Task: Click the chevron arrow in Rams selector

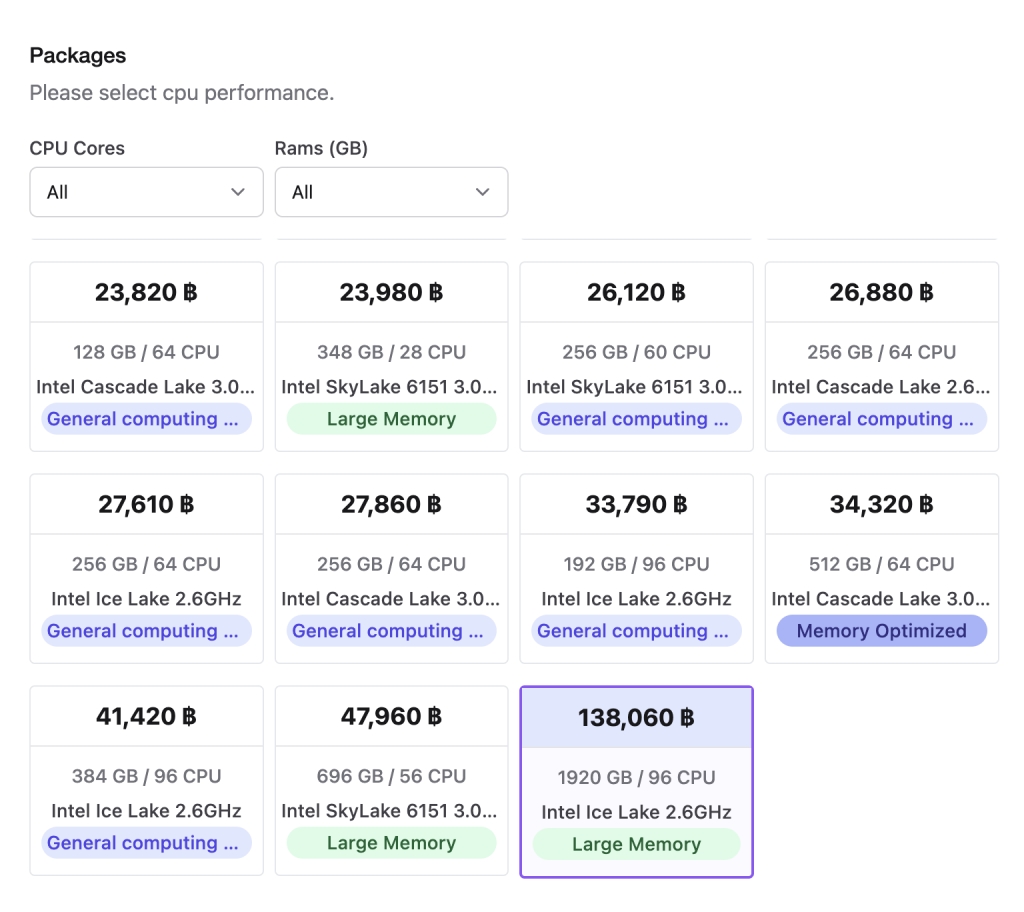Action: pyautogui.click(x=483, y=192)
